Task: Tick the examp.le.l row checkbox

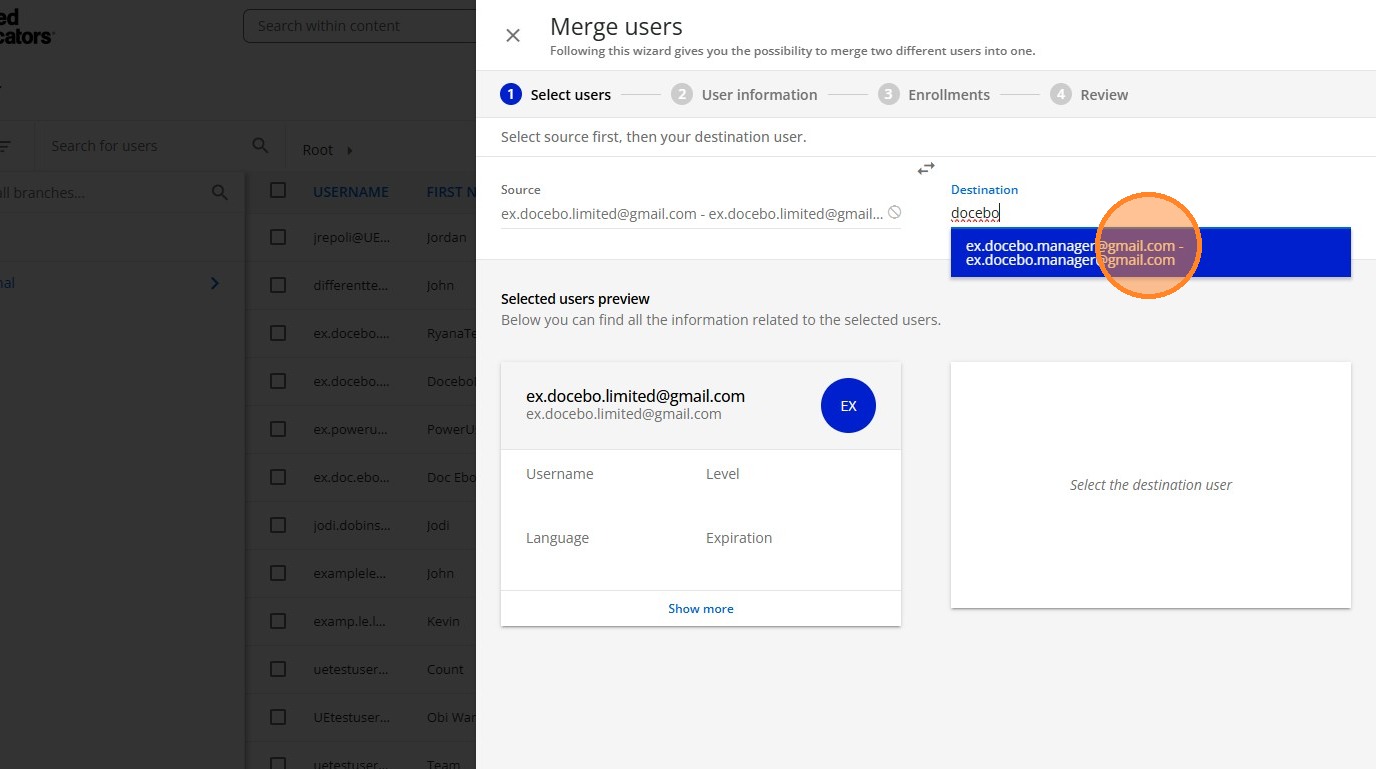Action: tap(278, 621)
